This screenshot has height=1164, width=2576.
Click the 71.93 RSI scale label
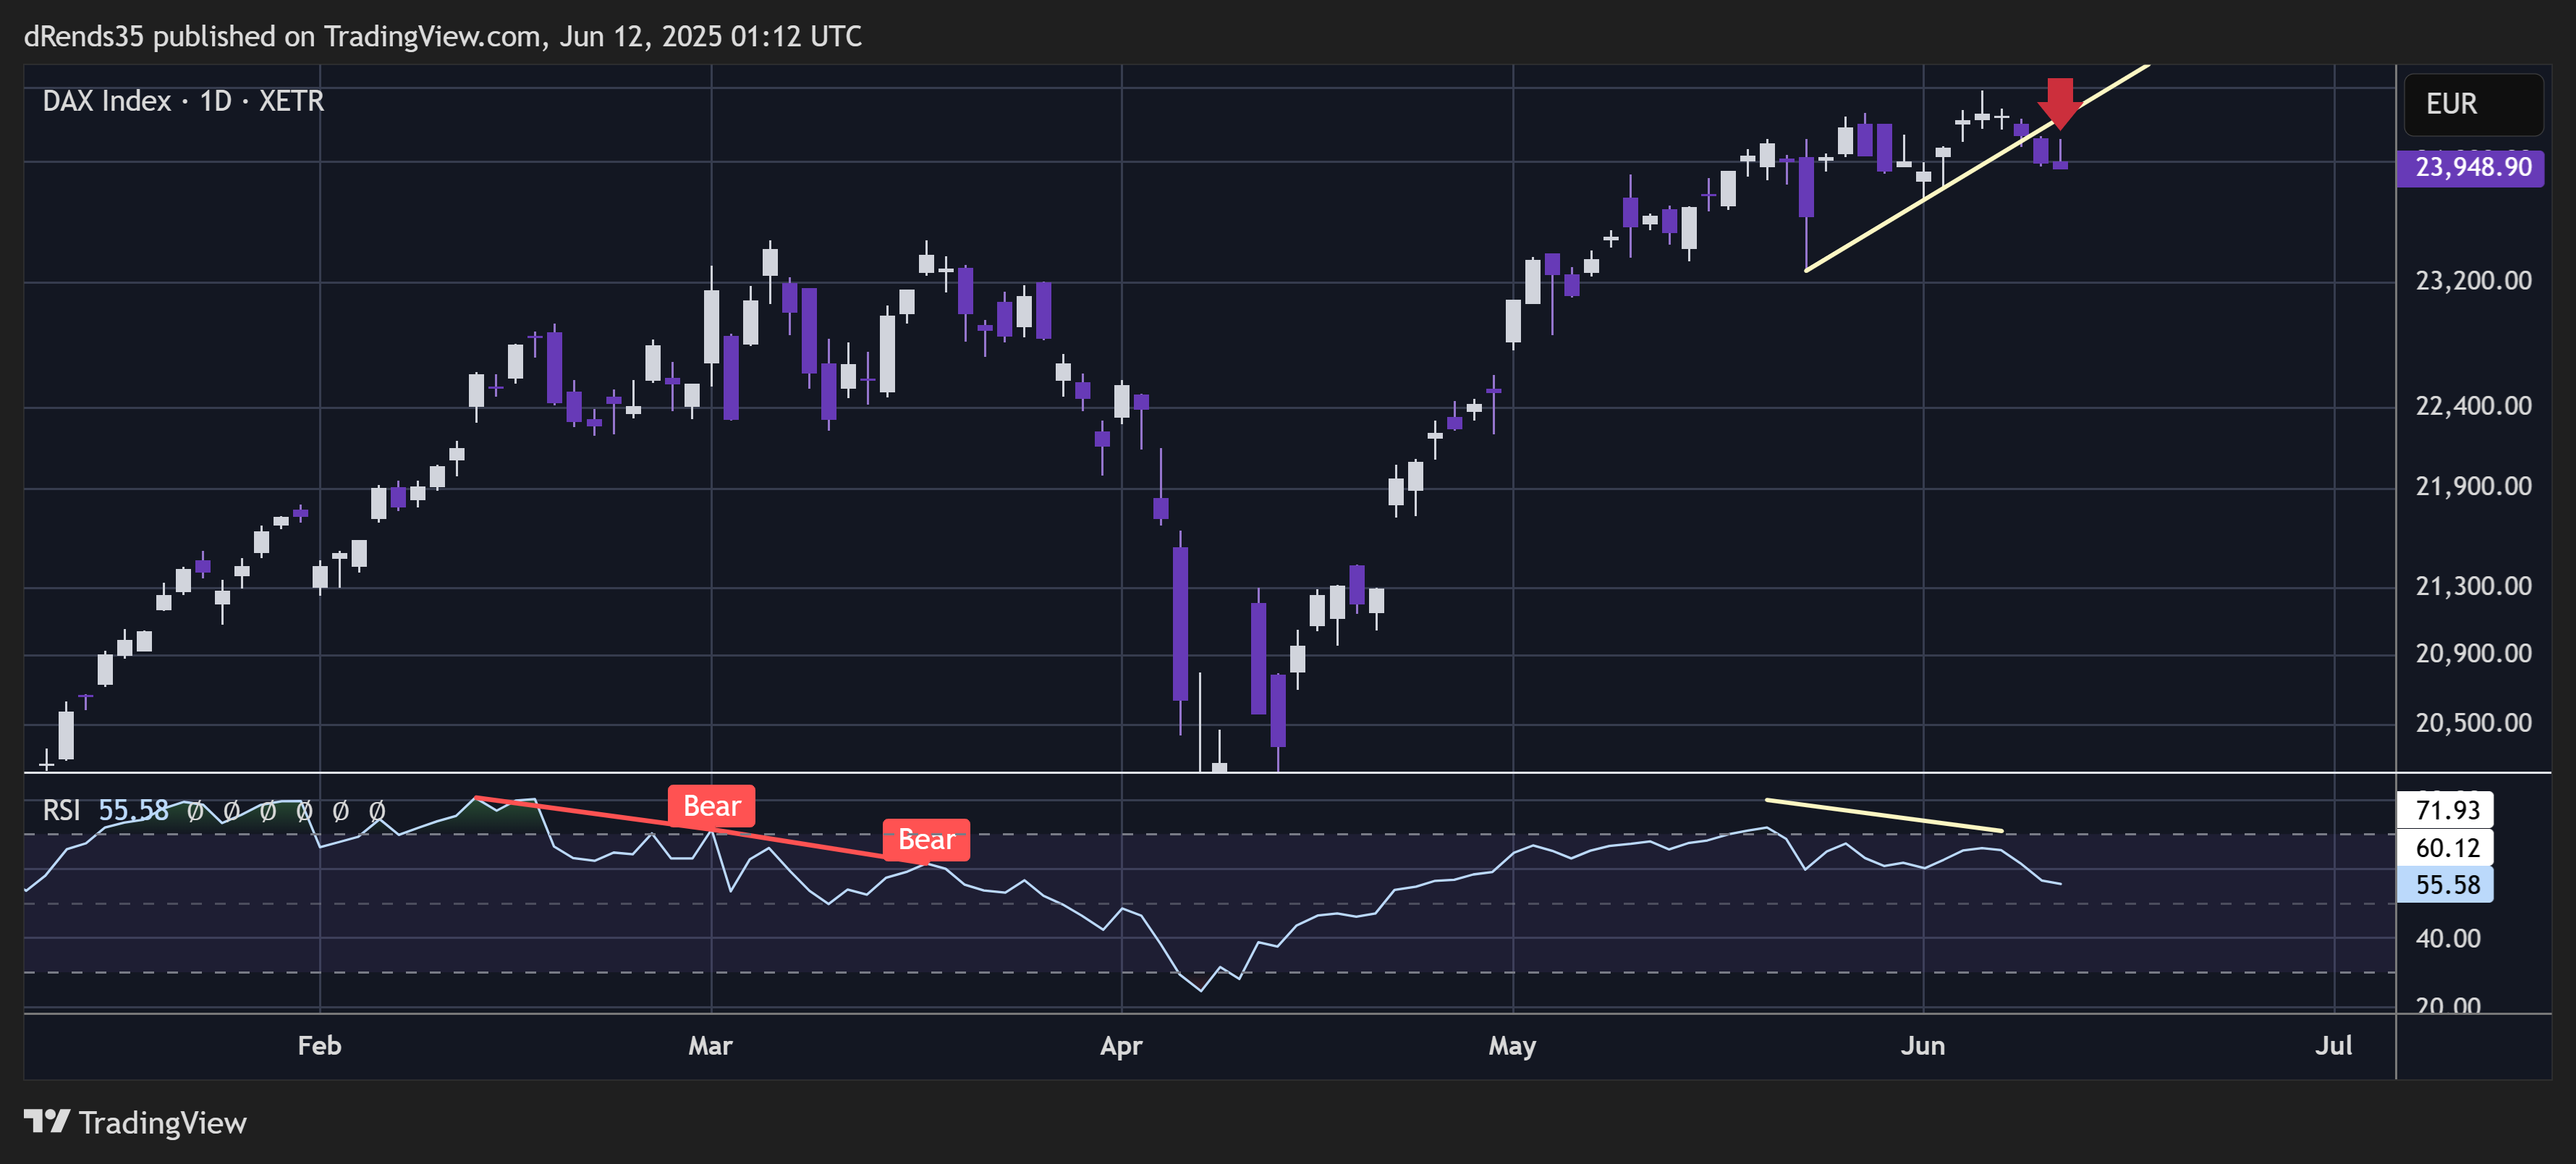2446,810
